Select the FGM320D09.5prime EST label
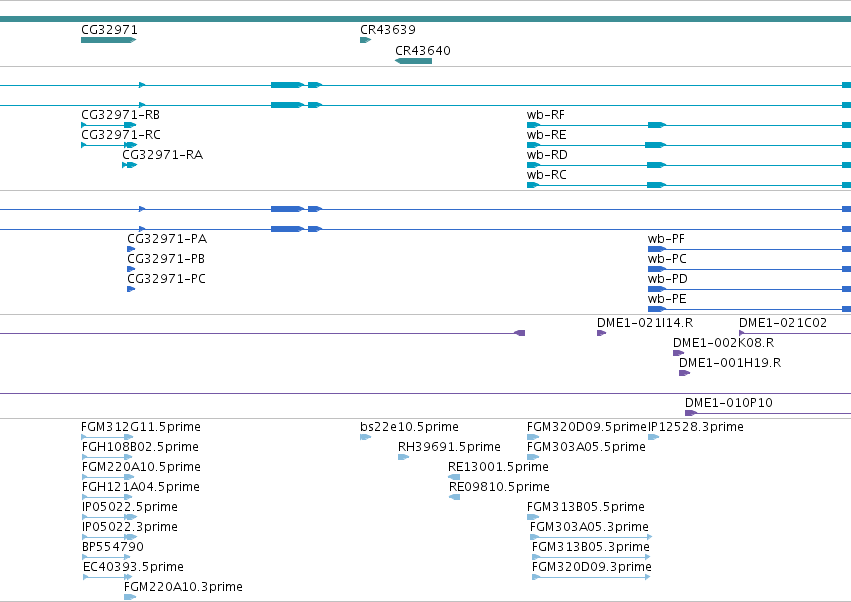 (x=587, y=427)
